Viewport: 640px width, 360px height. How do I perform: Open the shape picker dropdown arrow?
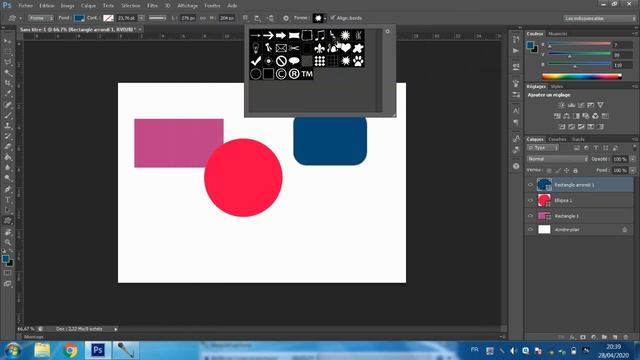tap(325, 18)
